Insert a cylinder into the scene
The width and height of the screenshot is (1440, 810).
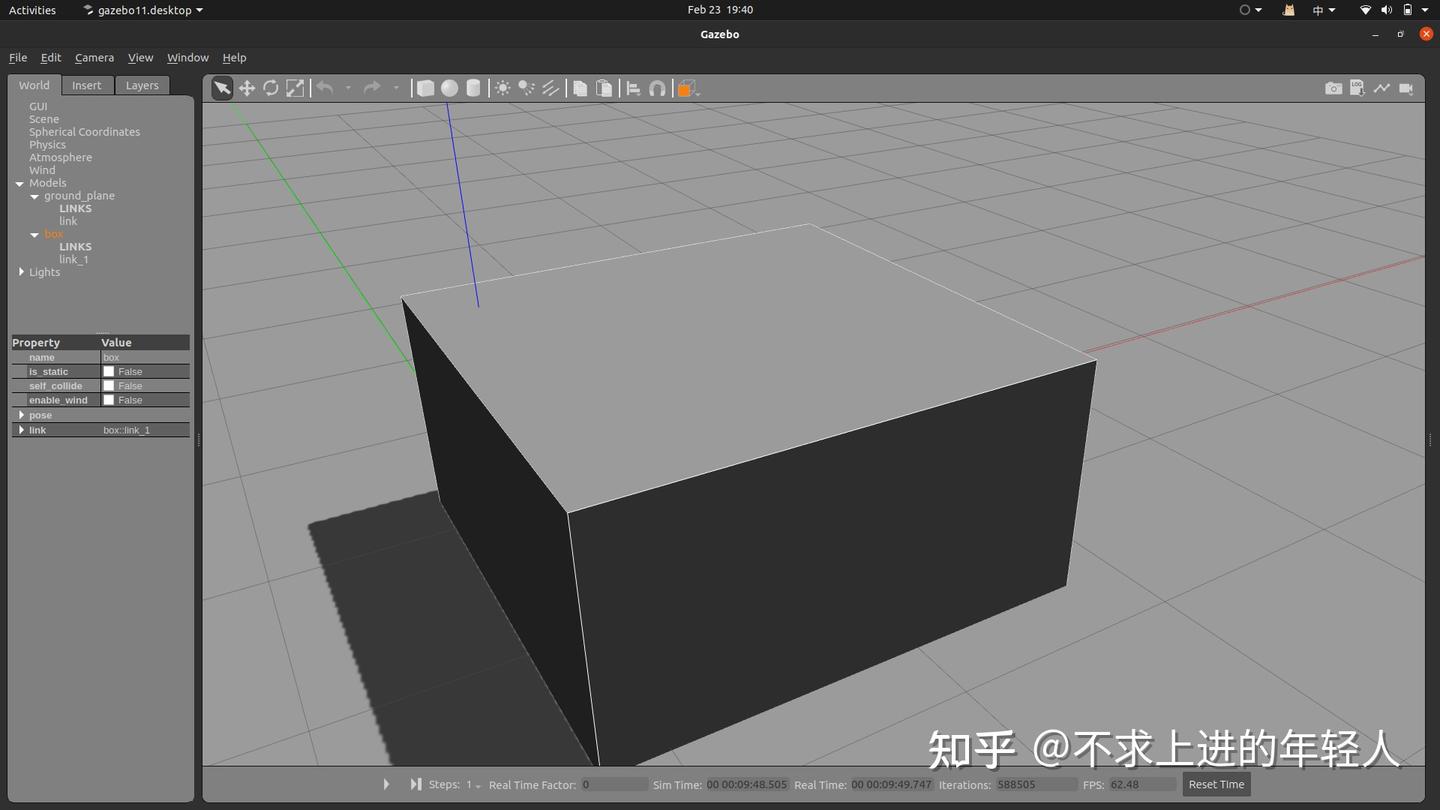pyautogui.click(x=472, y=88)
